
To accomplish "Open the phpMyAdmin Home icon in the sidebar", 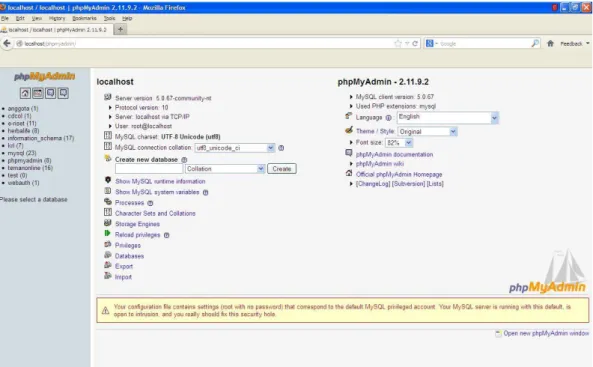I will click(x=25, y=93).
